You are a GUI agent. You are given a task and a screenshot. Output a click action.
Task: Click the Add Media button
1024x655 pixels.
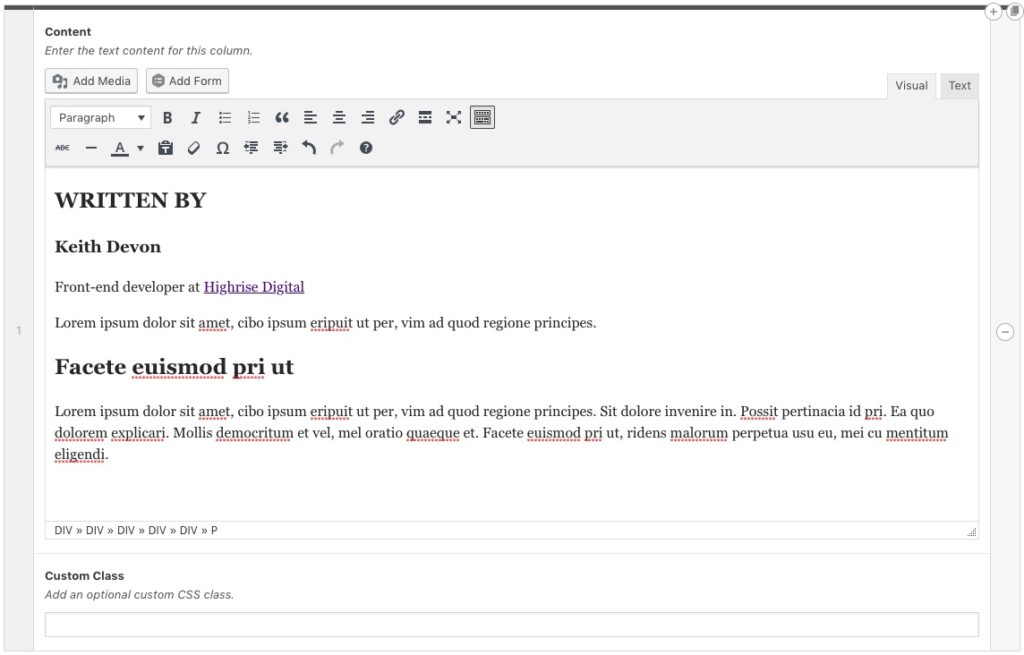(x=90, y=81)
